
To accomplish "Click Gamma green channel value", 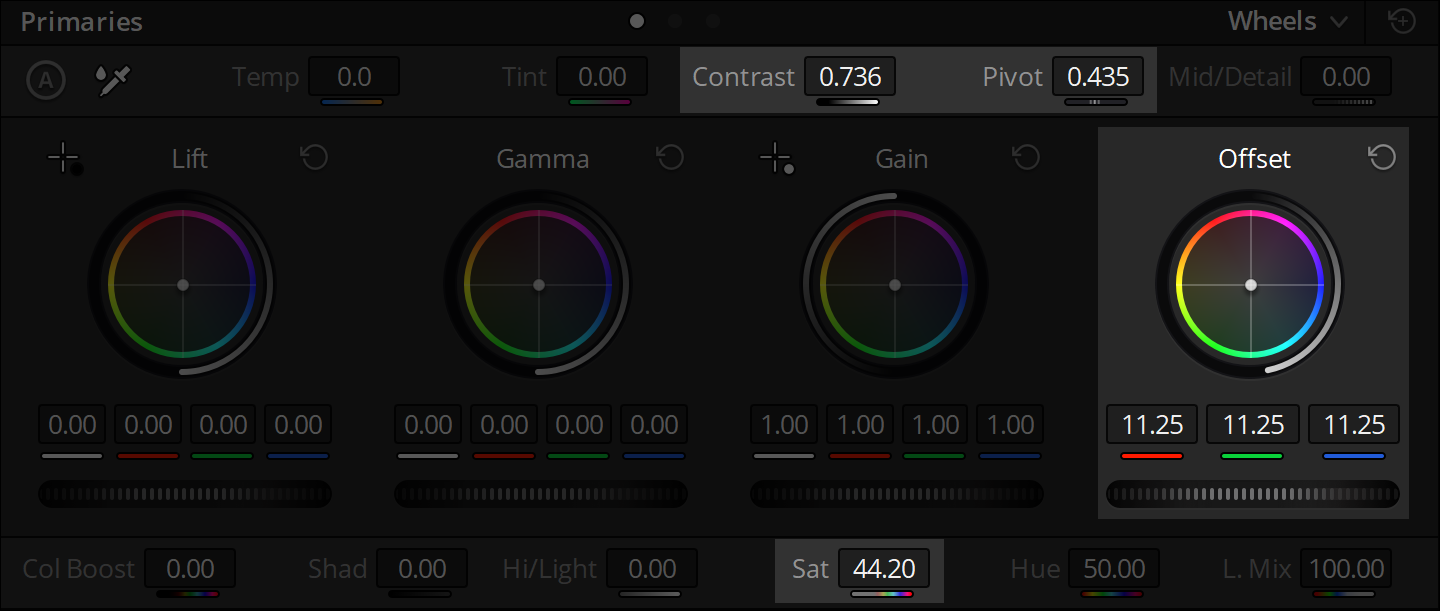I will (x=579, y=425).
